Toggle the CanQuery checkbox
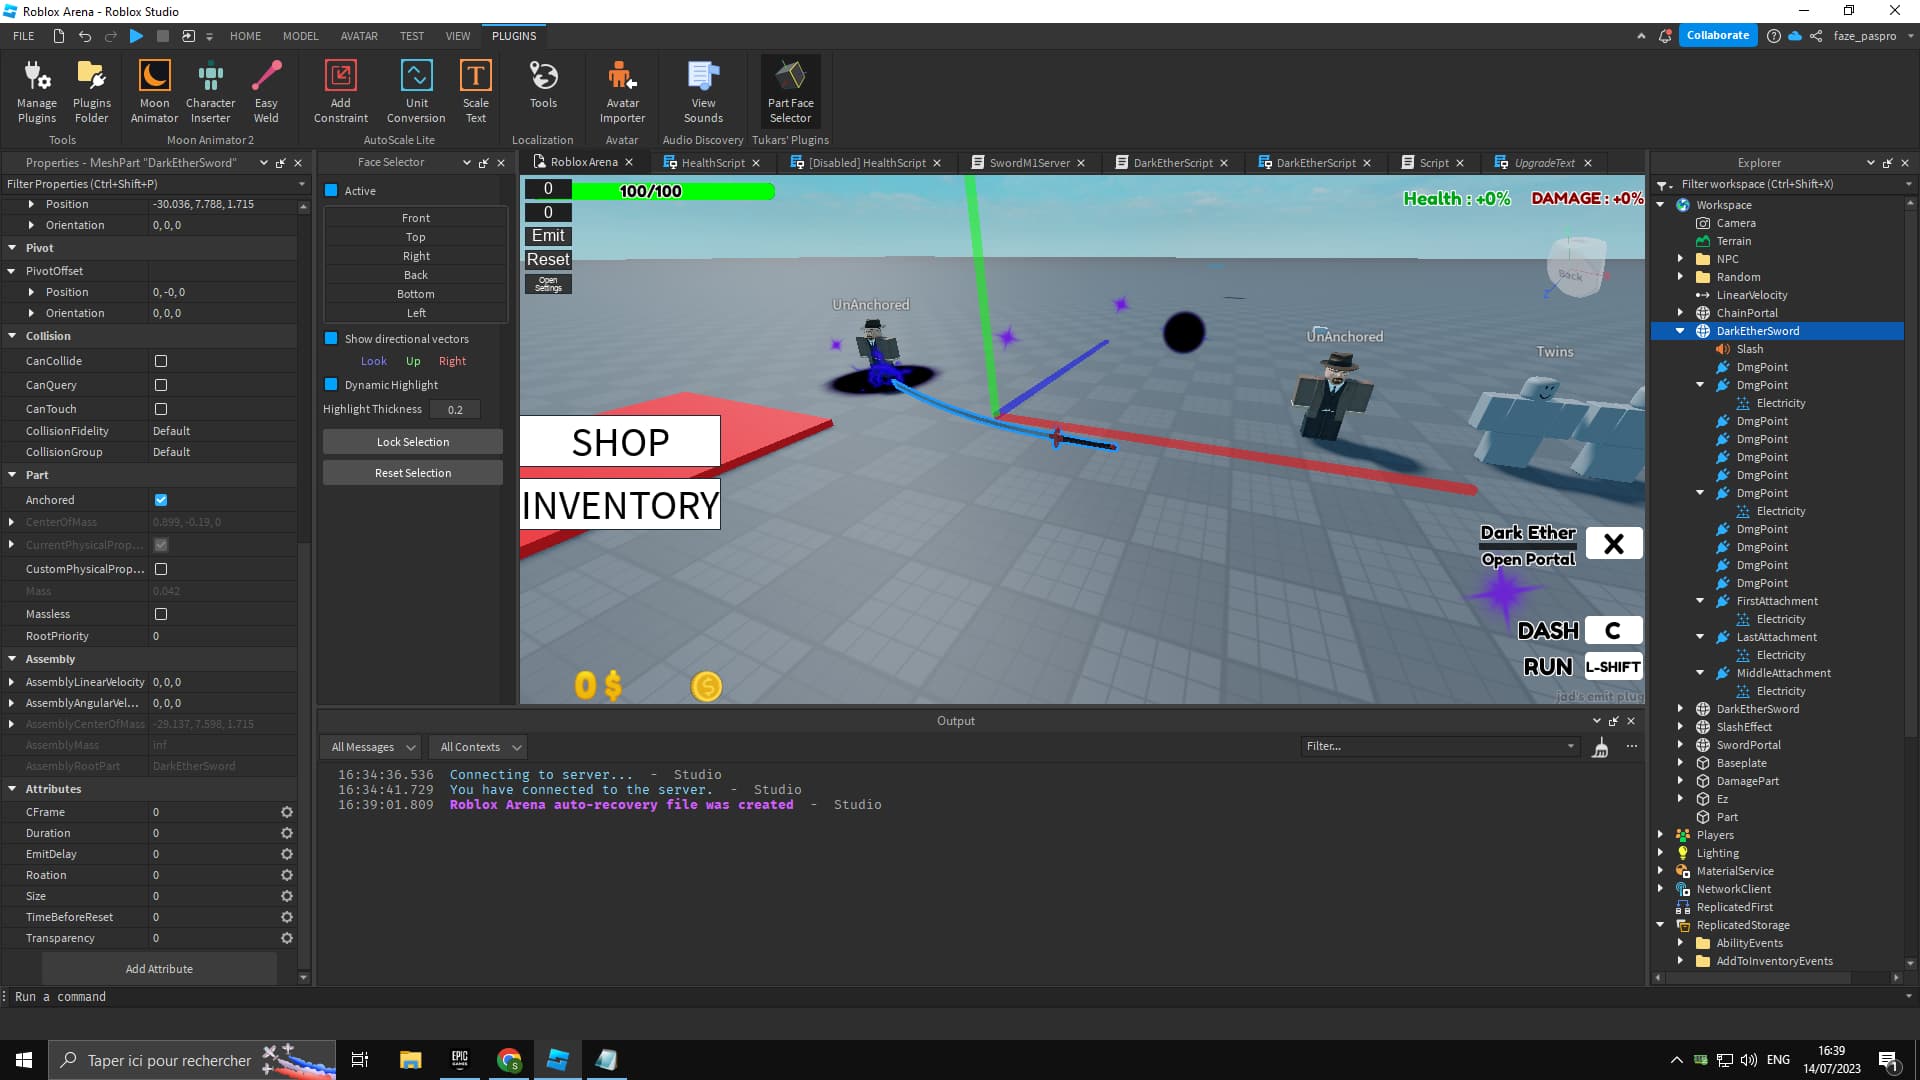1920x1080 pixels. pos(161,385)
